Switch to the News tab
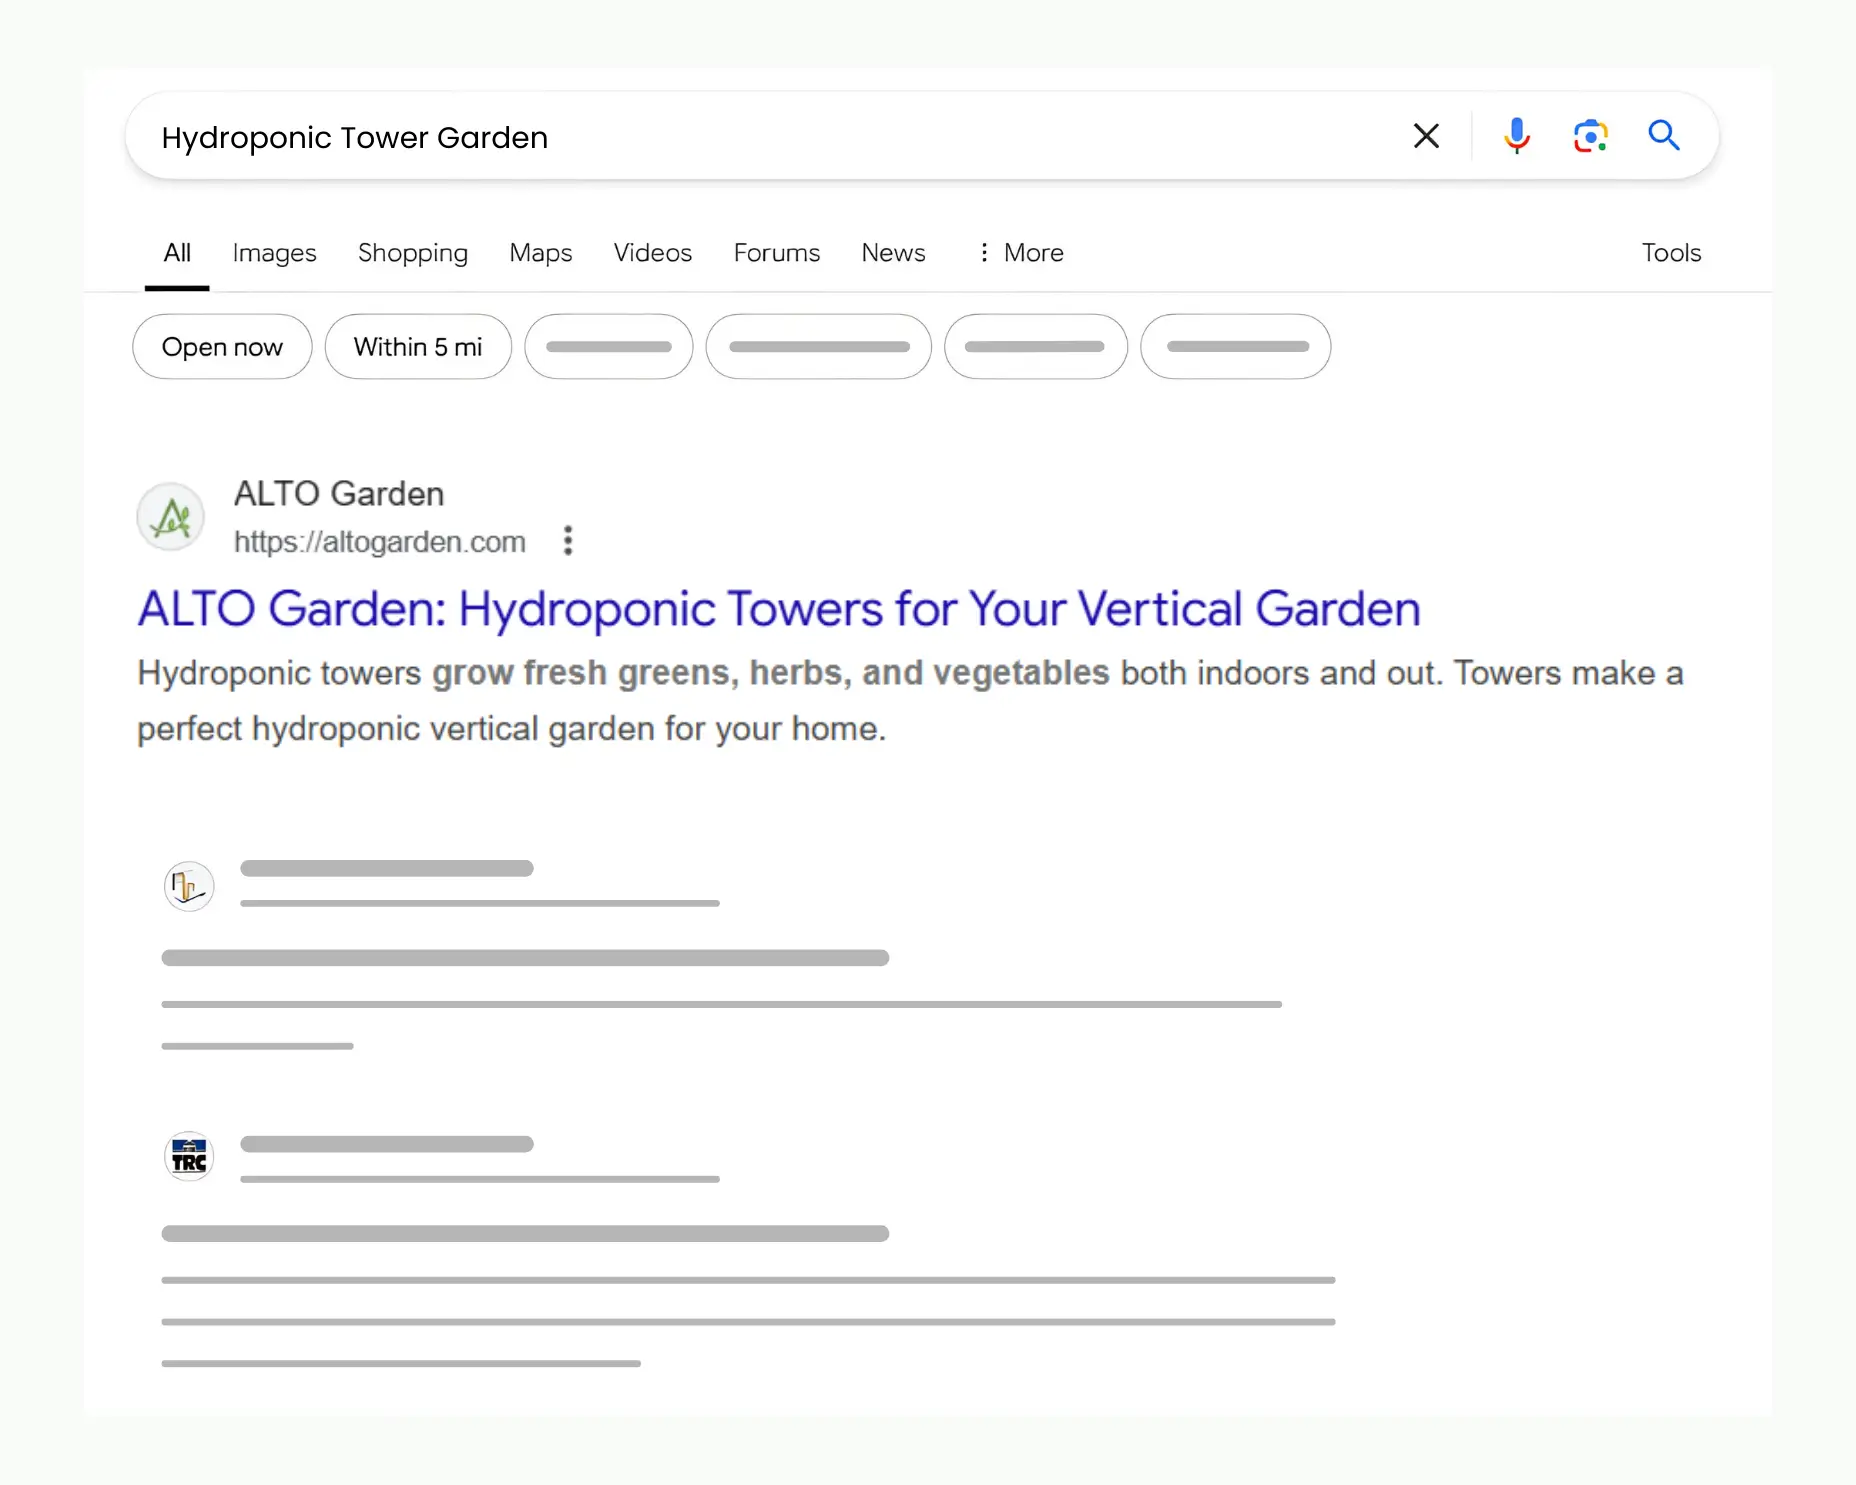Image resolution: width=1856 pixels, height=1485 pixels. [x=894, y=253]
